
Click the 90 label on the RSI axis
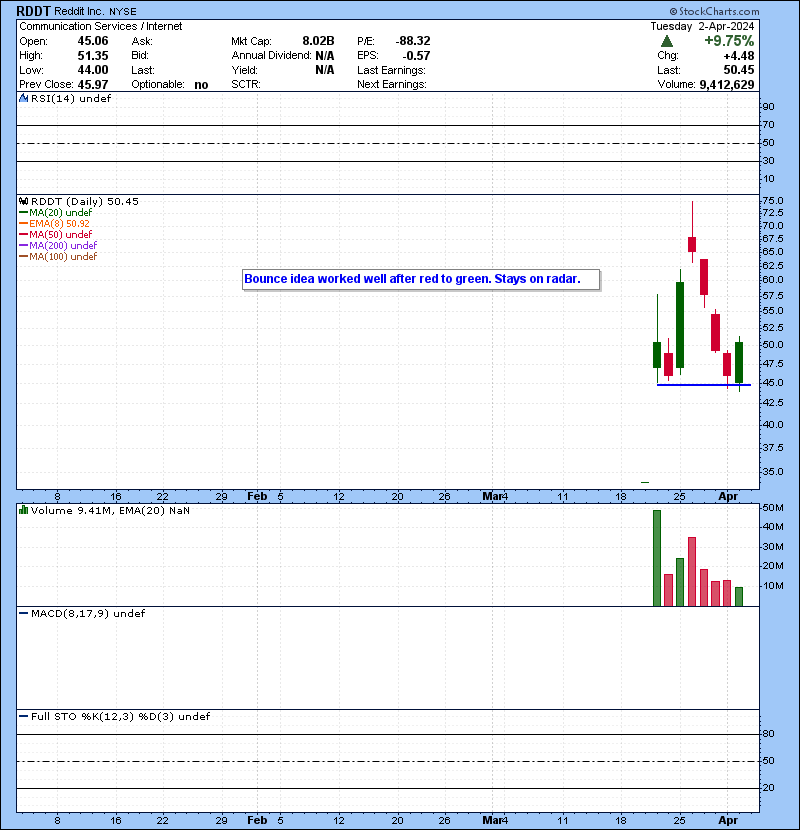tap(768, 107)
